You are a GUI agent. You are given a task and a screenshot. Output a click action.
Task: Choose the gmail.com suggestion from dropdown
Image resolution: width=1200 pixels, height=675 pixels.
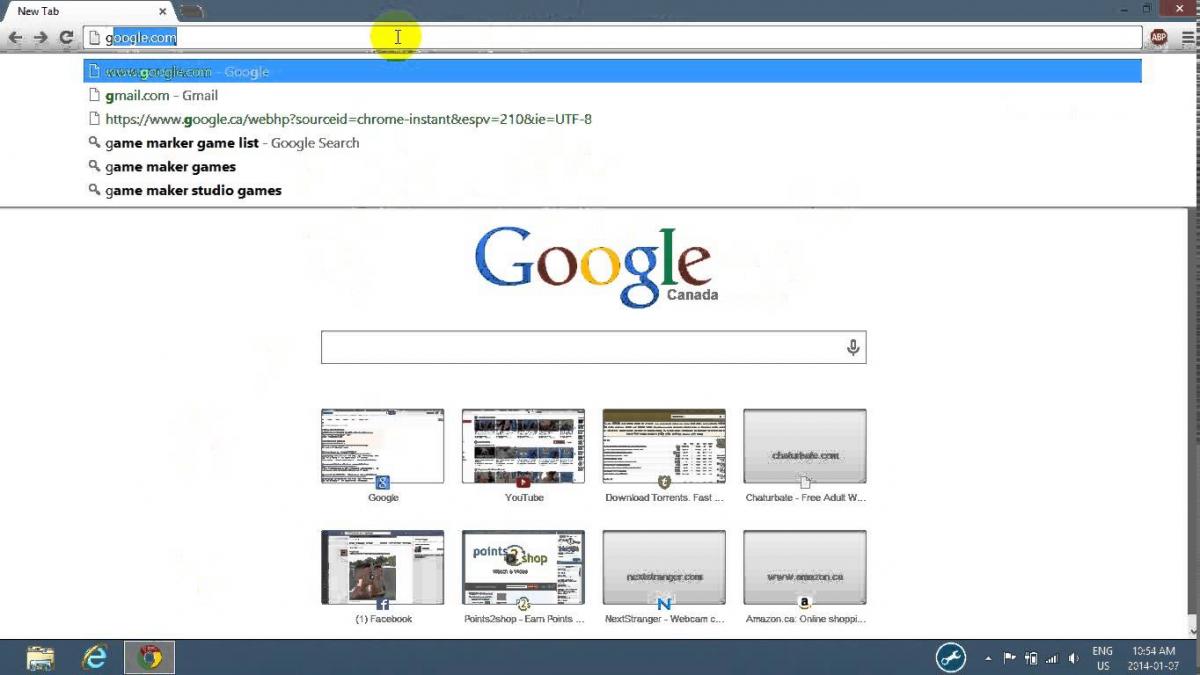pos(161,96)
